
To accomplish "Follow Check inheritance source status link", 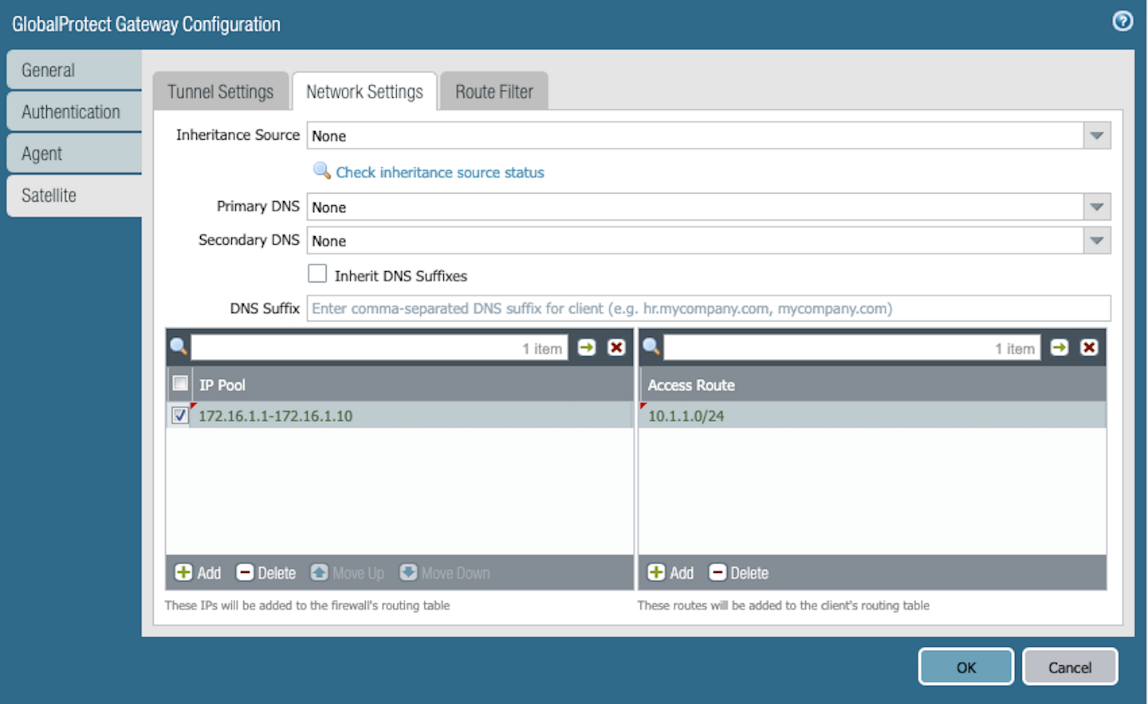I will click(x=439, y=172).
